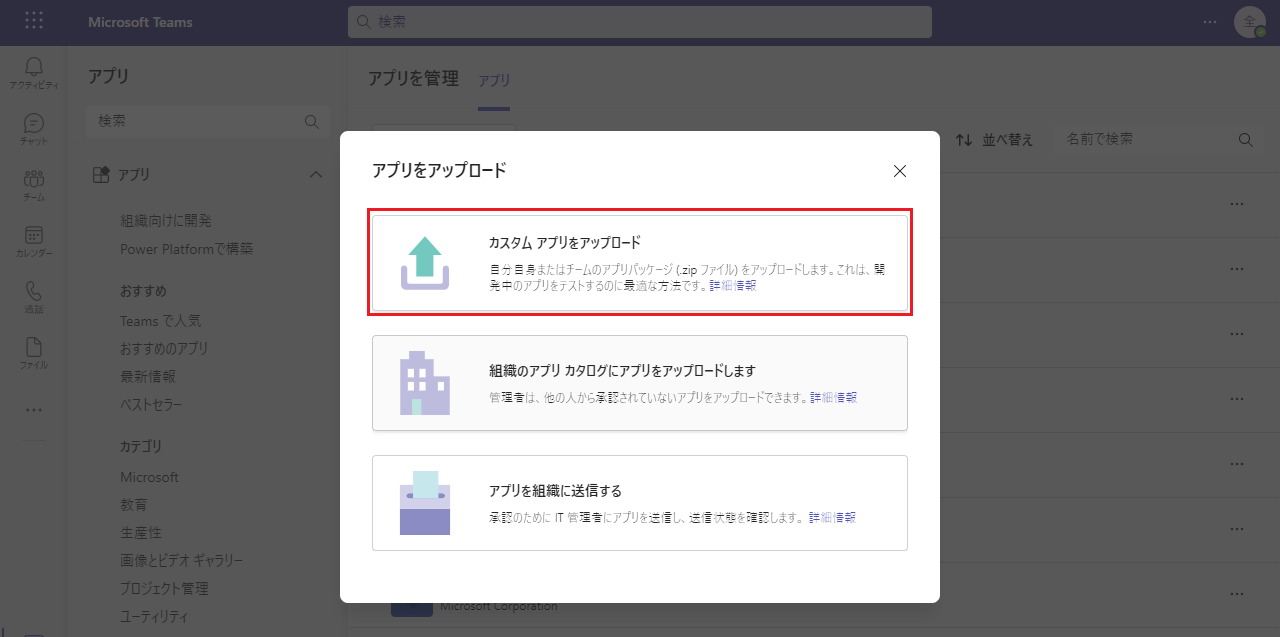Select the 生産性 category
The height and width of the screenshot is (637, 1280).
coord(141,533)
